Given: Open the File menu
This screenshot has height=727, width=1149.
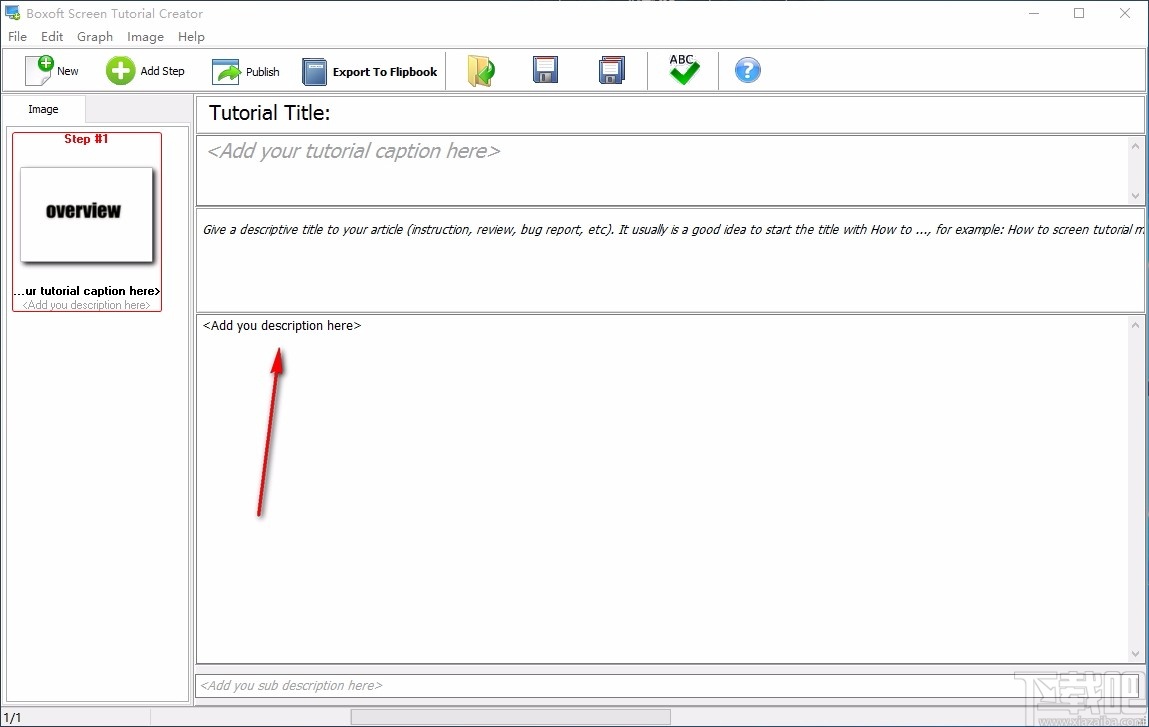Looking at the screenshot, I should click(x=17, y=36).
